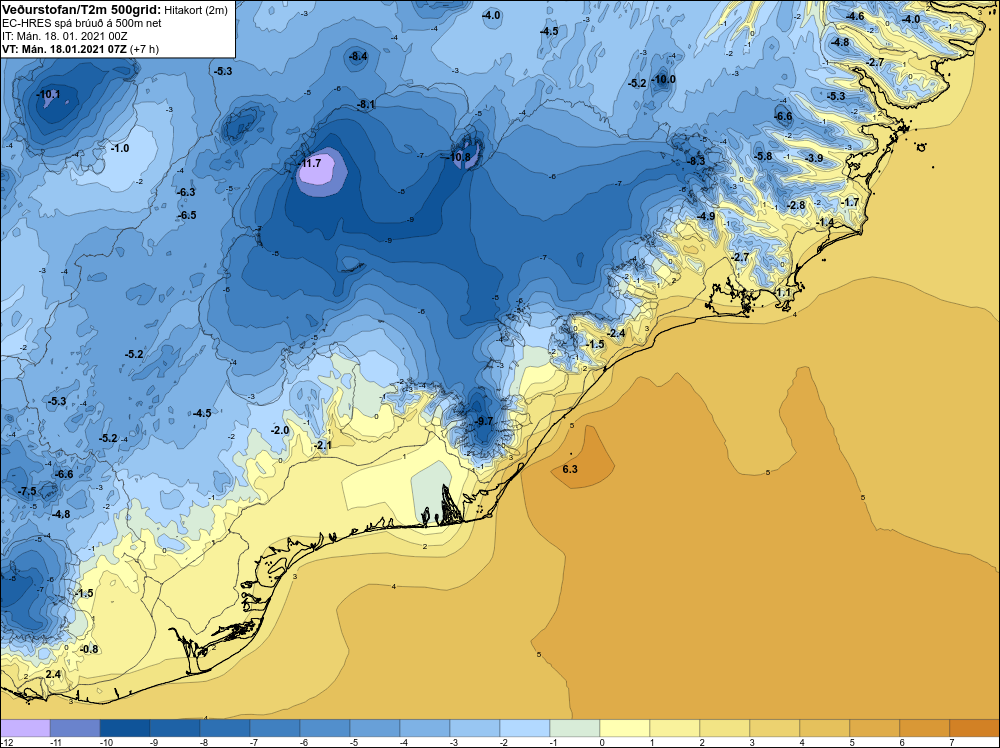Screen dimensions: 1000x748
Task: Click the -2.4 temperature label
Action: (616, 334)
